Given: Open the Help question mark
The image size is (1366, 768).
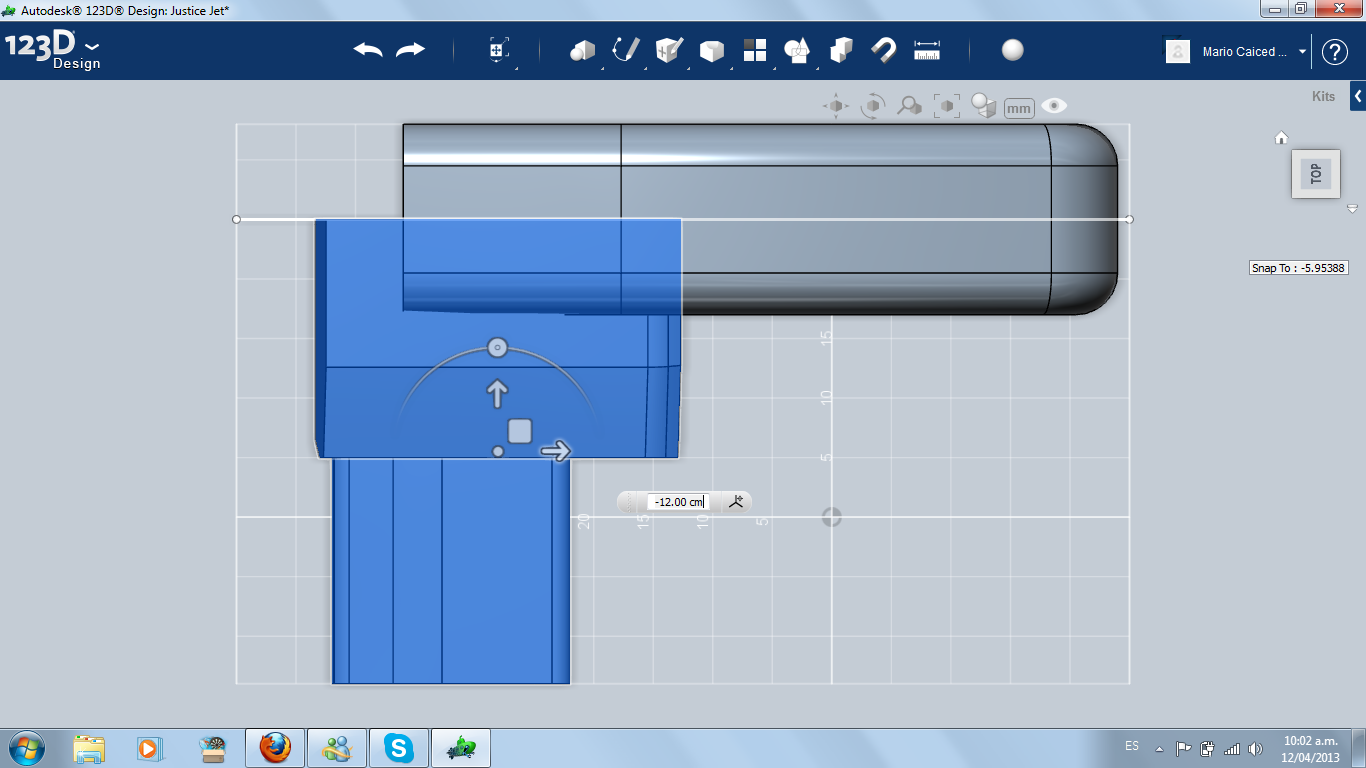Looking at the screenshot, I should (1335, 52).
